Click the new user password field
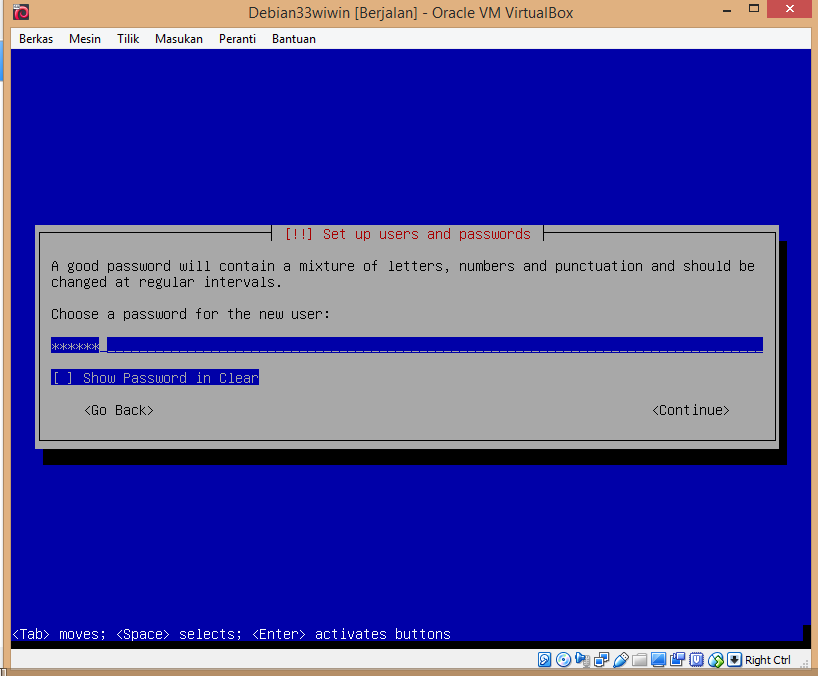This screenshot has height=676, width=818. coord(407,345)
